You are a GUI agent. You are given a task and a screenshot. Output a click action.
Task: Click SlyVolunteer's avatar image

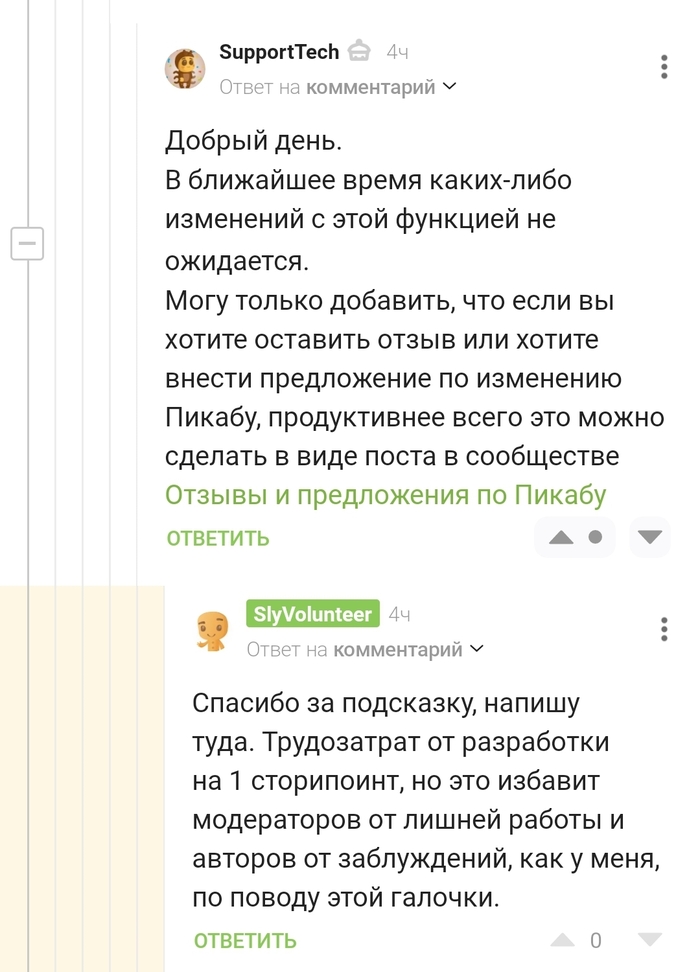(212, 631)
